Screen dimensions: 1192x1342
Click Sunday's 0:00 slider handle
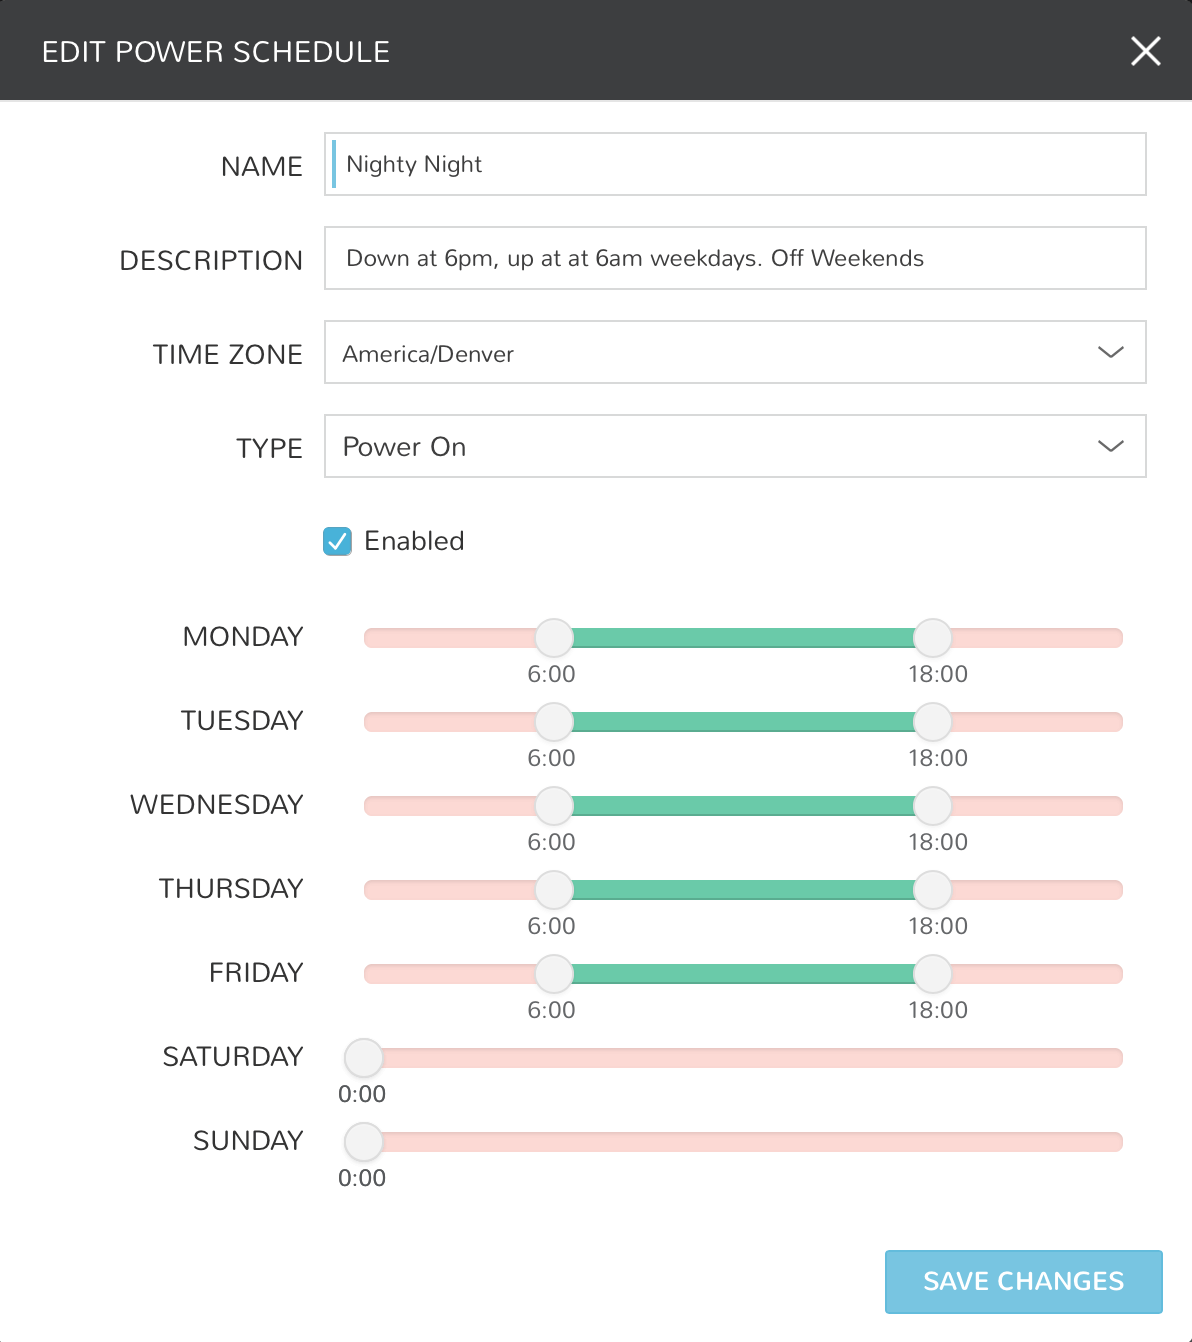pos(363,1141)
